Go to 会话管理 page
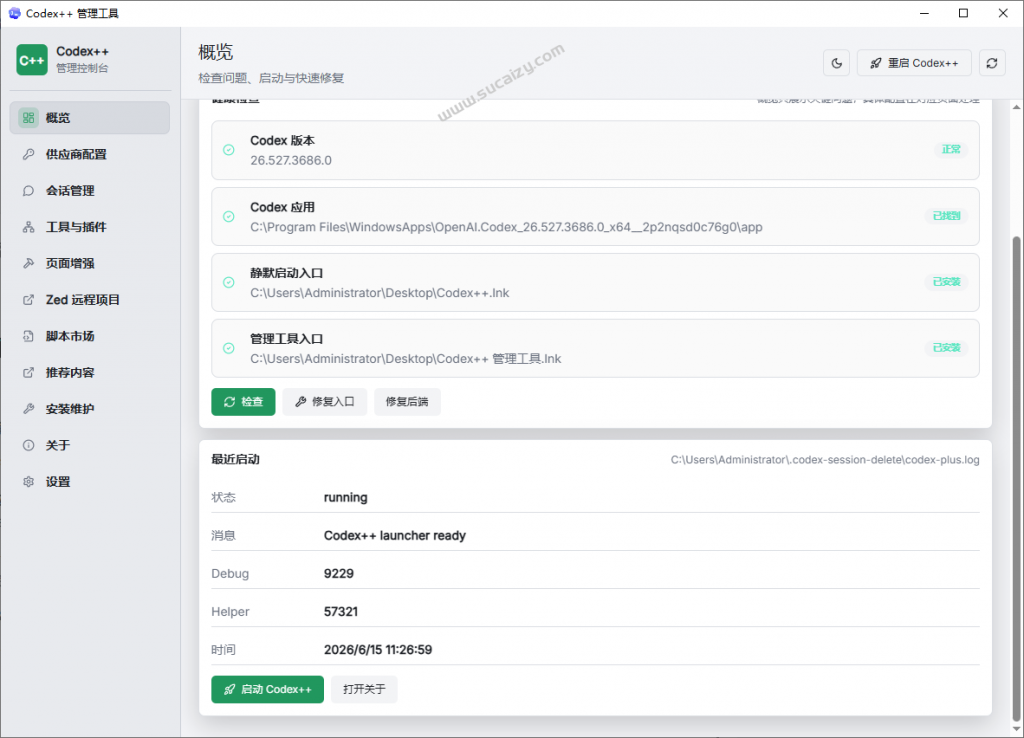This screenshot has width=1024, height=738. 89,191
